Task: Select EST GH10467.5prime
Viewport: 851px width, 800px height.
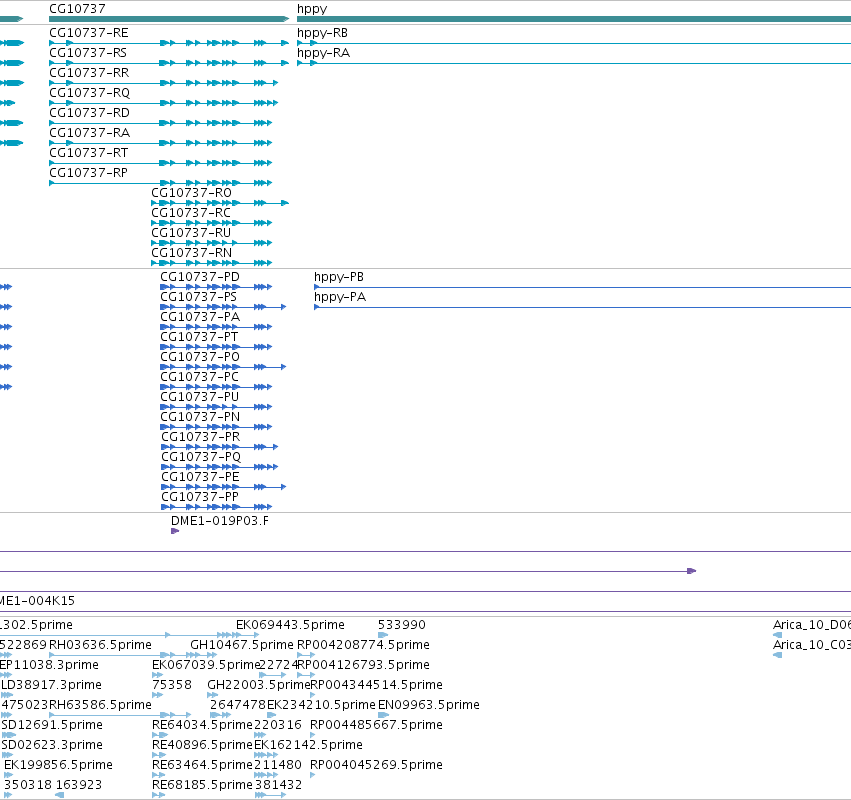Action: click(242, 645)
